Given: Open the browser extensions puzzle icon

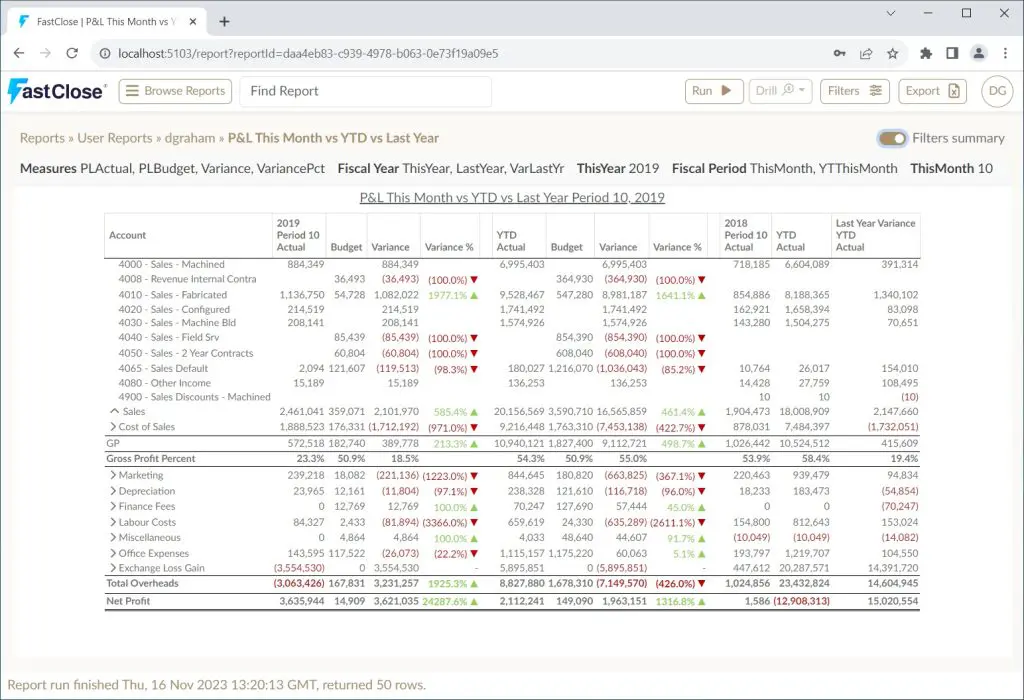Looking at the screenshot, I should pyautogui.click(x=925, y=54).
